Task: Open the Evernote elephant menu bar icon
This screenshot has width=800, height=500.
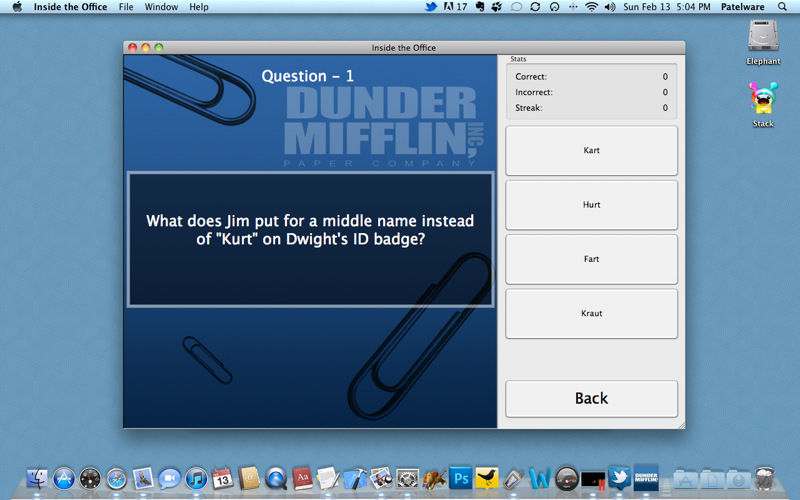Action: click(480, 7)
